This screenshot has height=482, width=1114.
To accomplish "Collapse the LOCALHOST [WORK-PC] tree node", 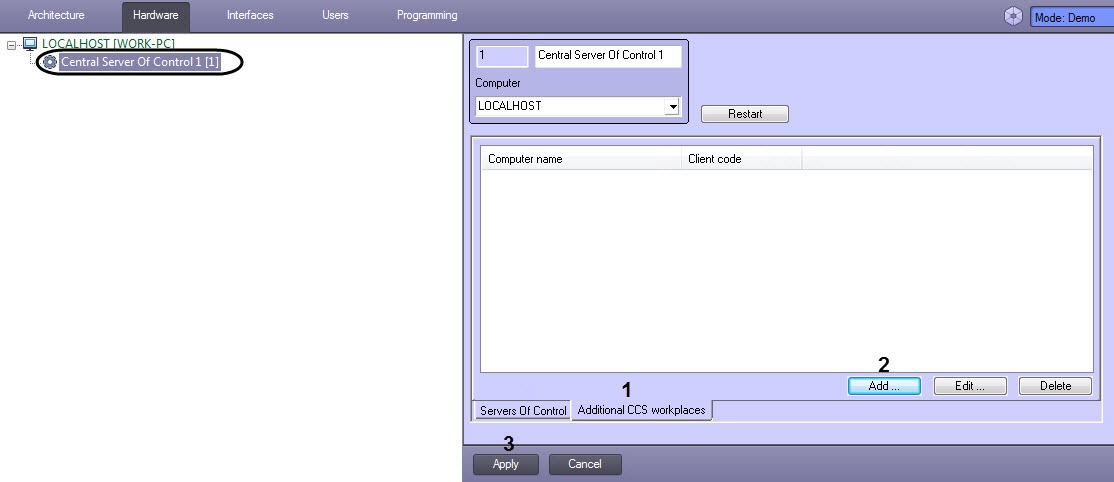I will tap(11, 45).
